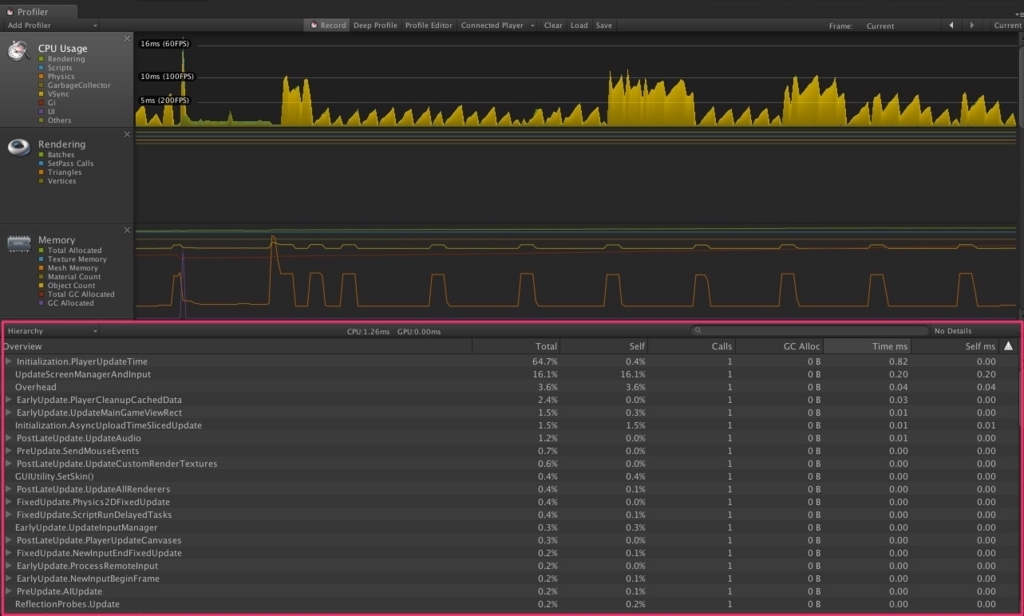Close the Memory profiler module
1024x616 pixels.
tap(127, 230)
